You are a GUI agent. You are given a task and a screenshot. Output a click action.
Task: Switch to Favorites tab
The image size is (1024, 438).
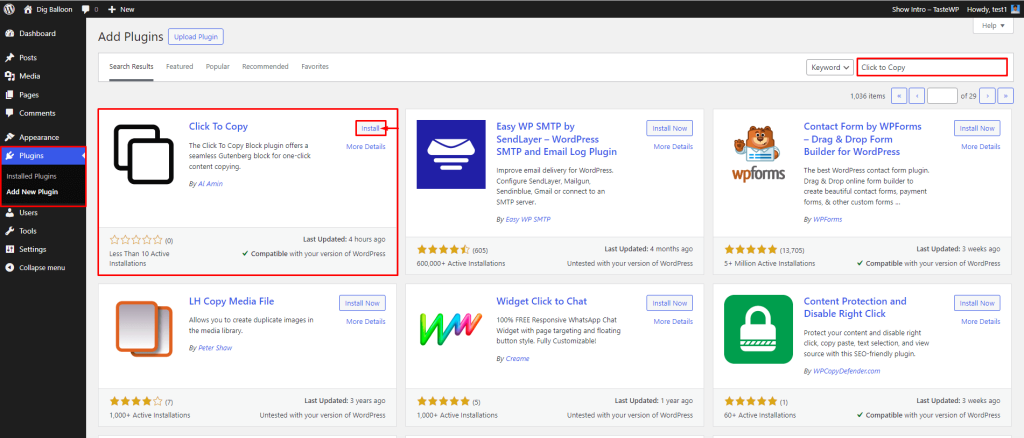point(315,67)
